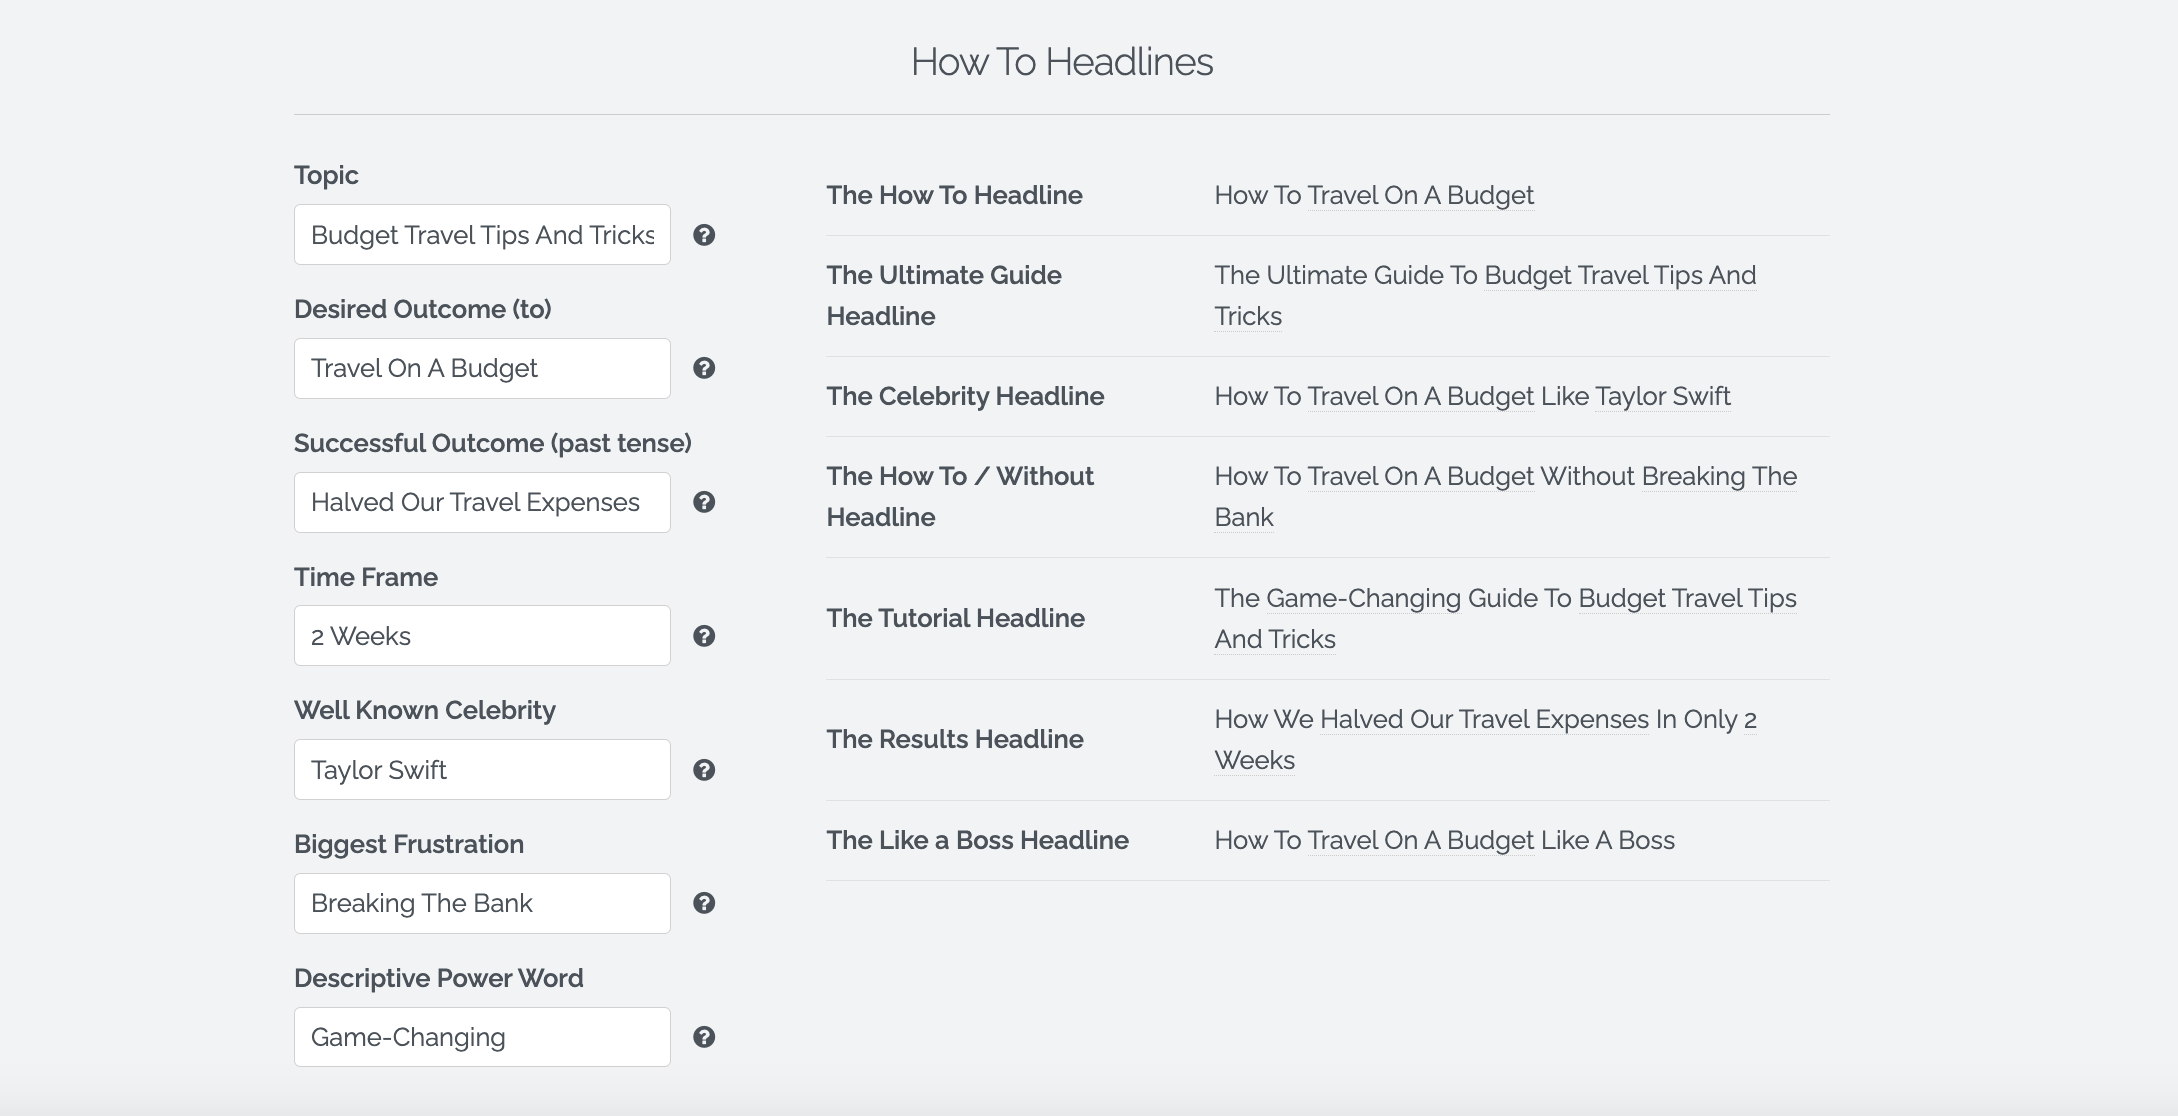Expand the Descriptive Power Word input field

click(484, 1036)
